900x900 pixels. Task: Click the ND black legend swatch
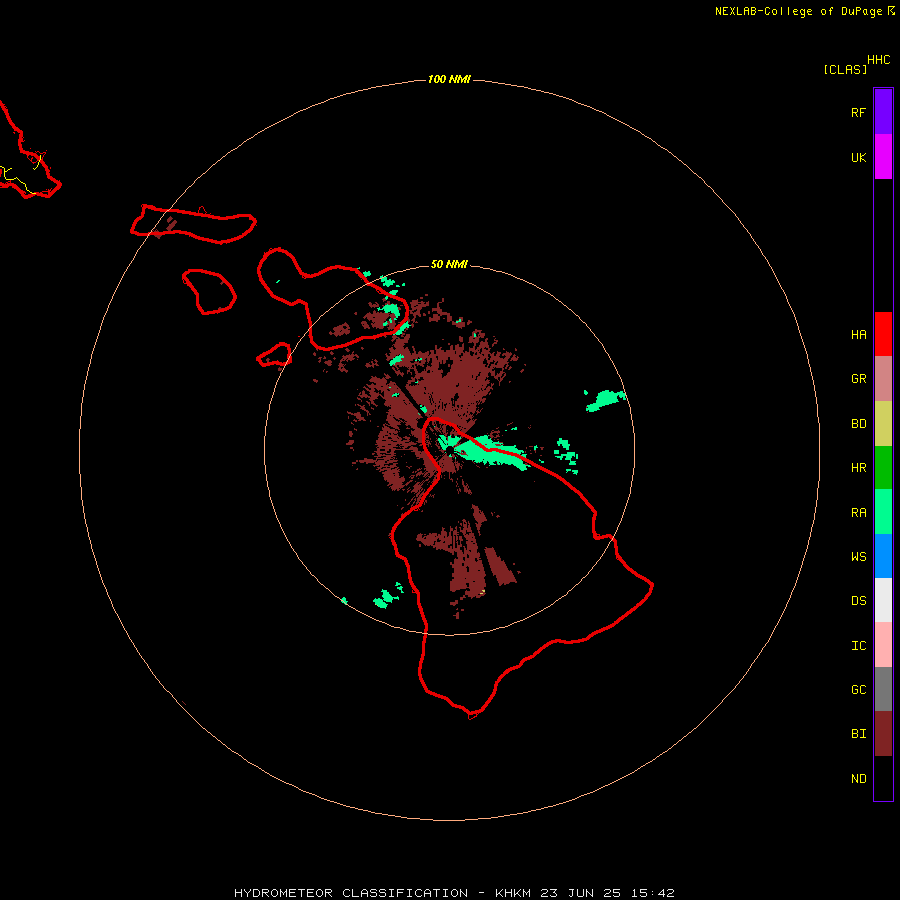(x=883, y=778)
